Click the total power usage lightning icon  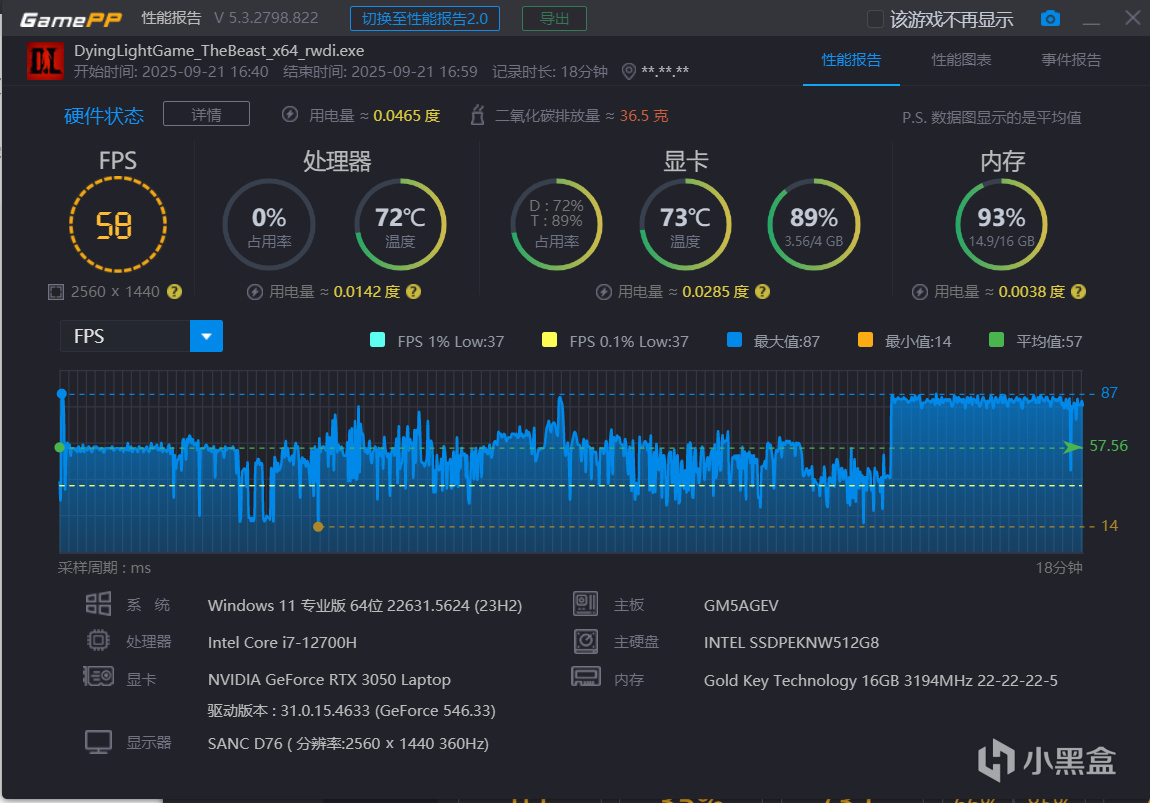pyautogui.click(x=290, y=114)
